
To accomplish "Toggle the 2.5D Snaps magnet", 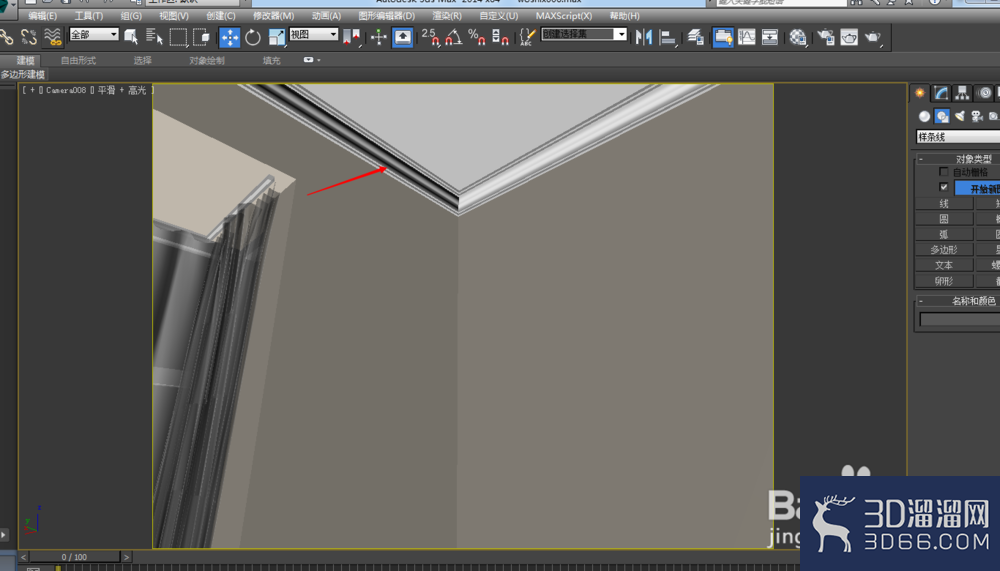I will 430,38.
